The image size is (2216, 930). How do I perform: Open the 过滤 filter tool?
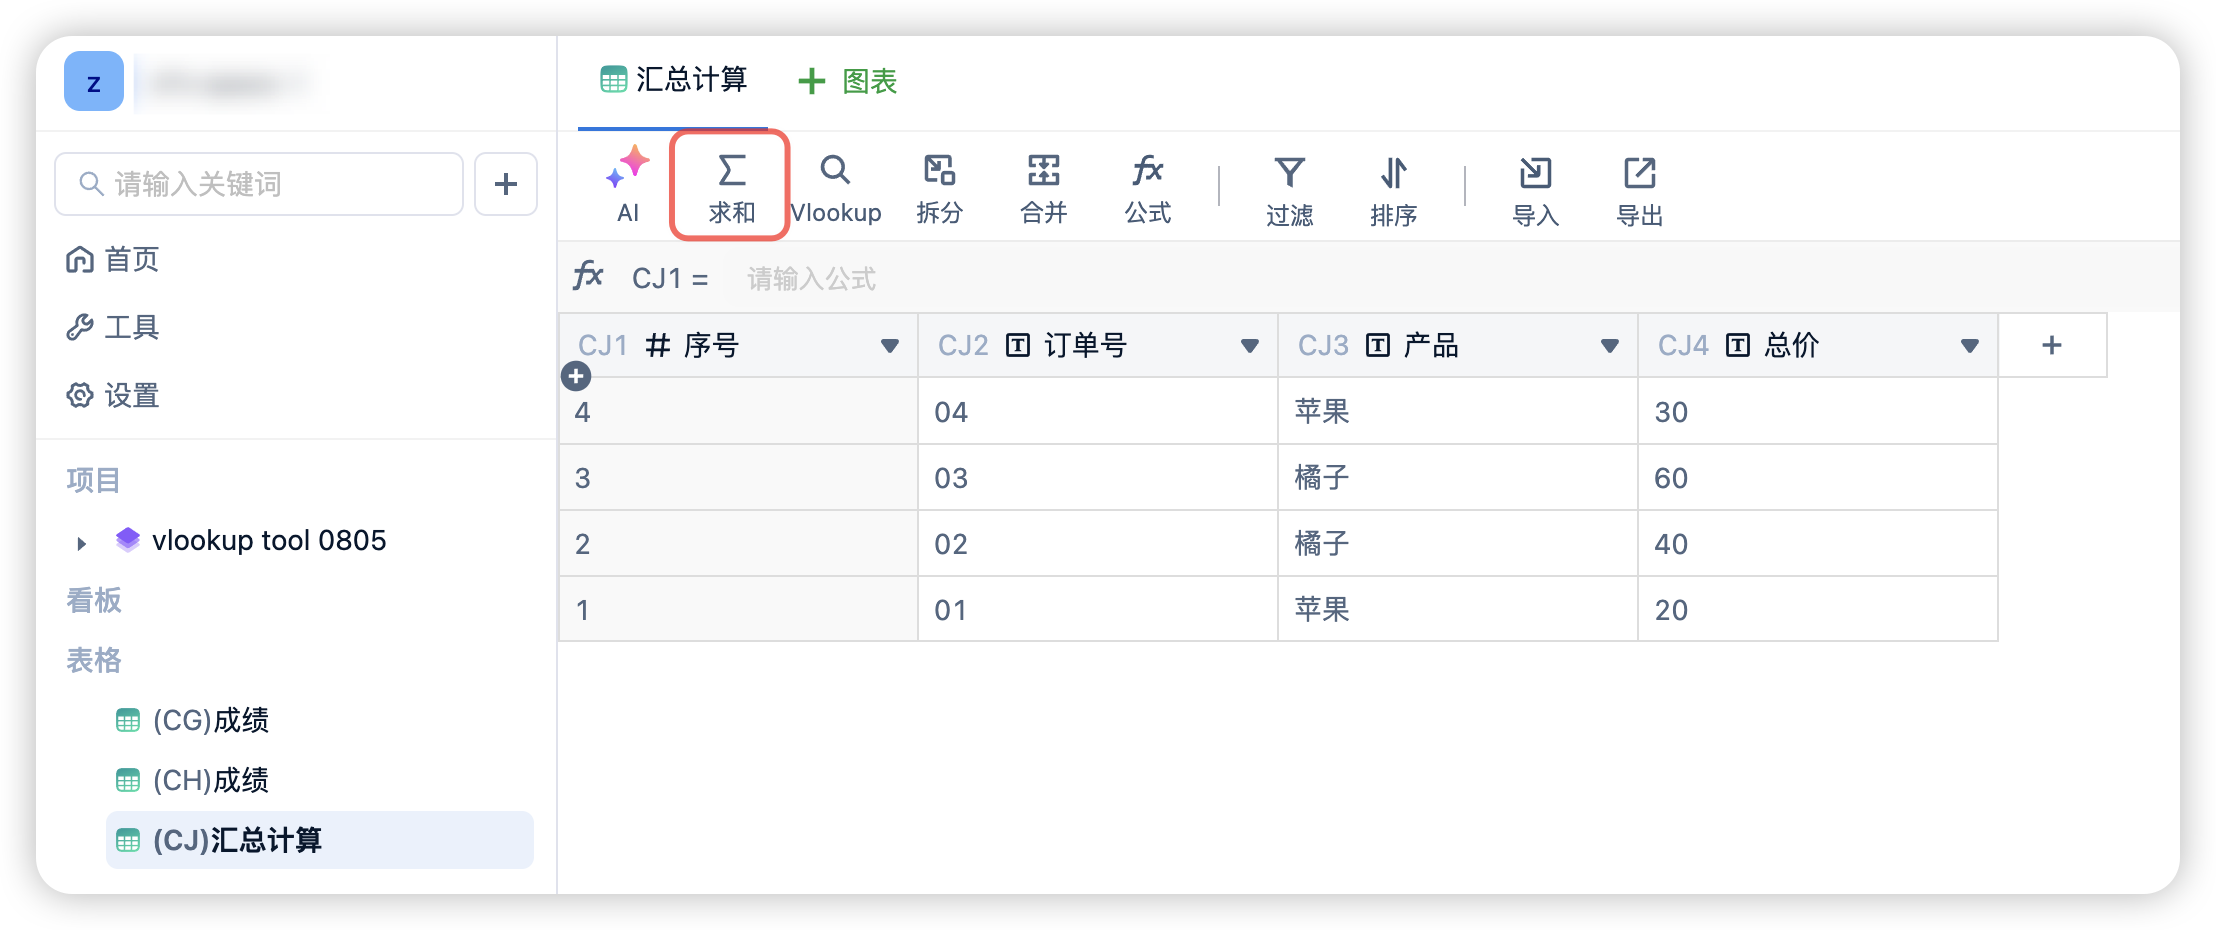(1290, 190)
